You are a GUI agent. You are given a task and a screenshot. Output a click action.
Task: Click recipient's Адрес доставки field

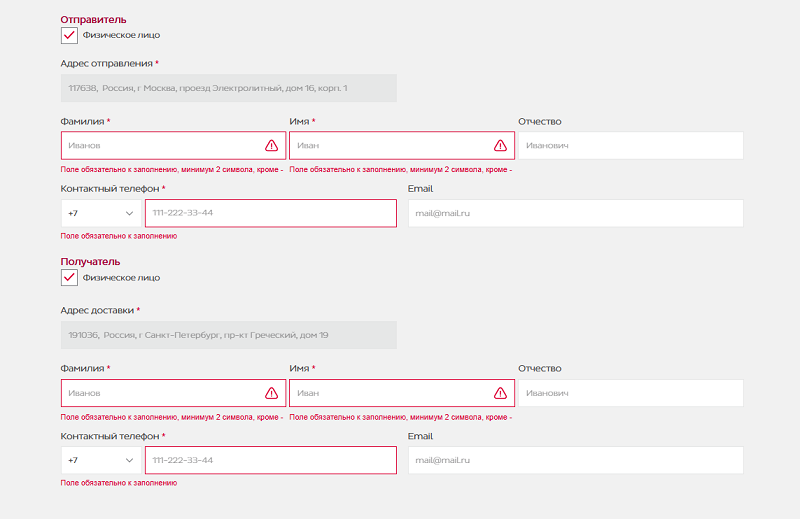tap(228, 335)
